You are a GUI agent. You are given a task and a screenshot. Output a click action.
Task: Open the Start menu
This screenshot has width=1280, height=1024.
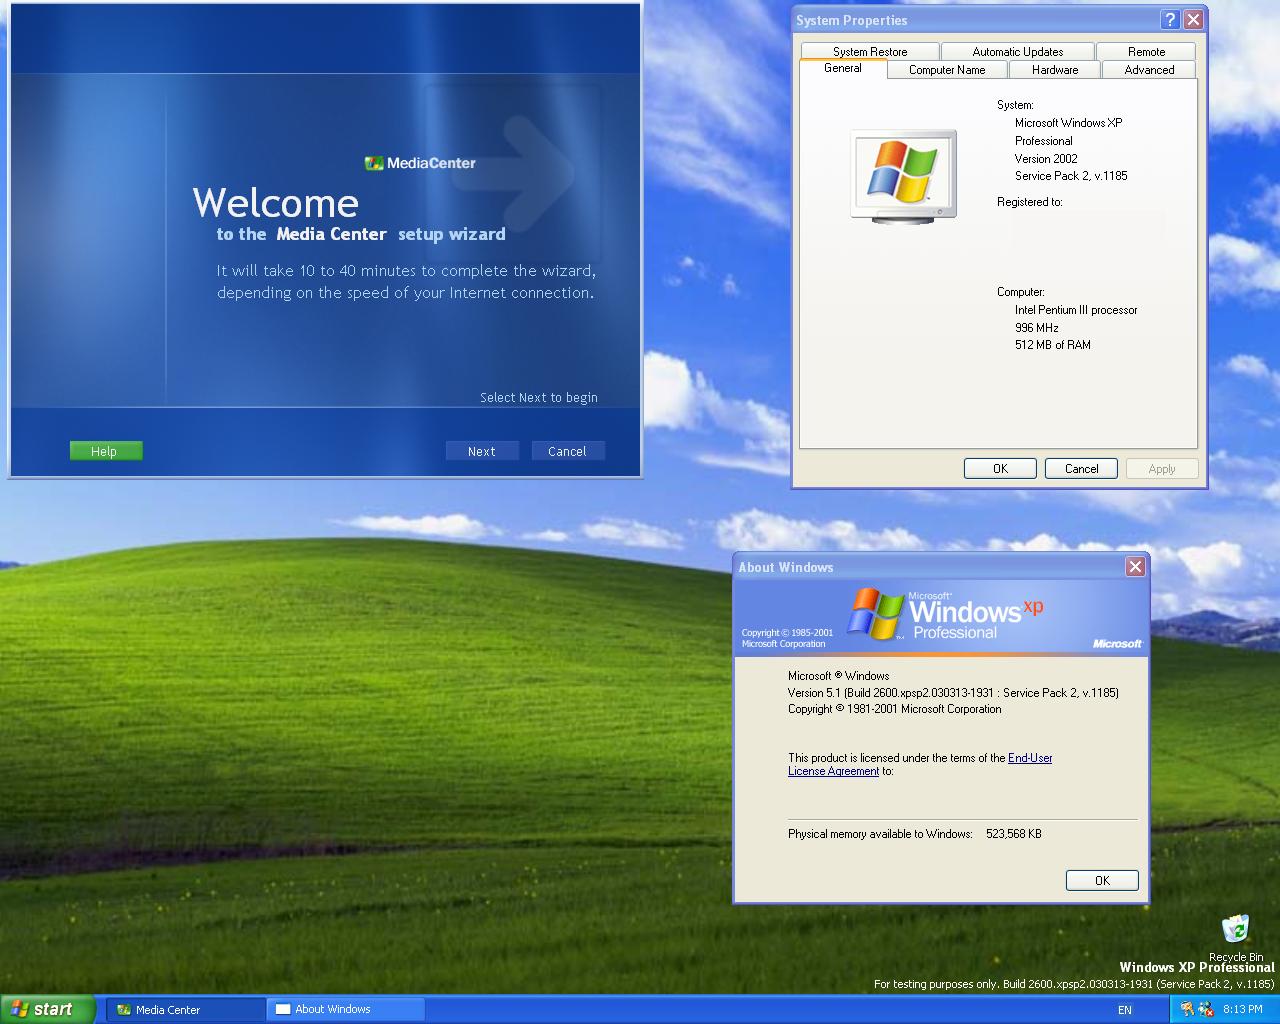(x=48, y=1009)
